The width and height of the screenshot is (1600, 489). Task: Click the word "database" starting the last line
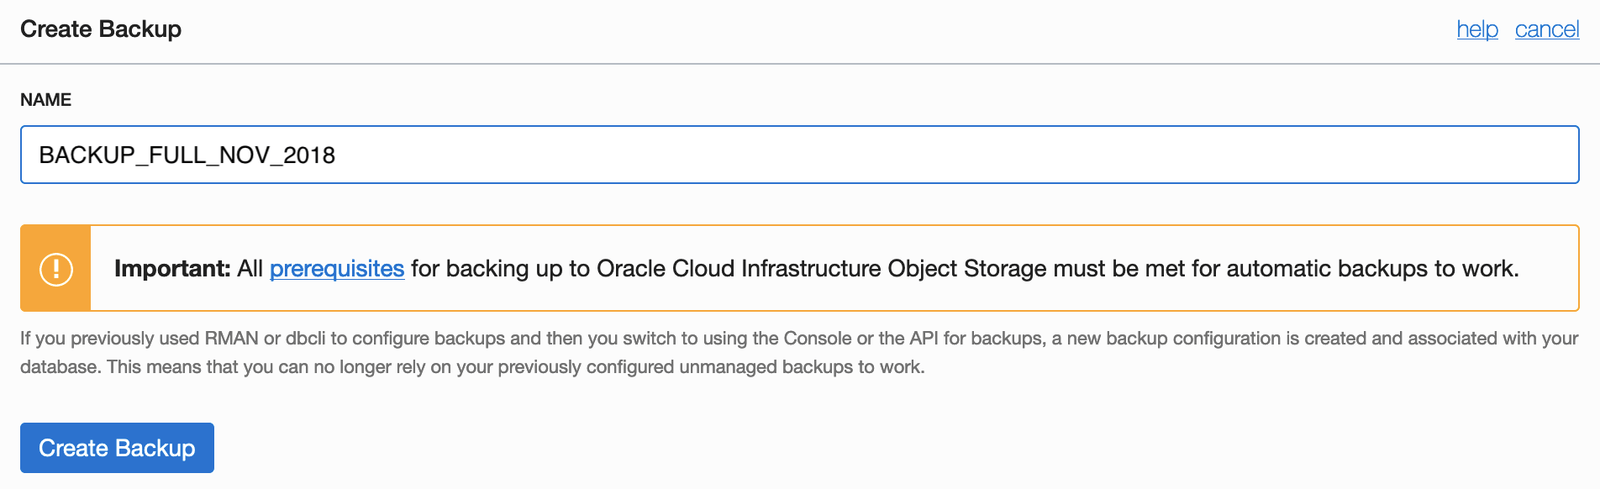pos(59,367)
